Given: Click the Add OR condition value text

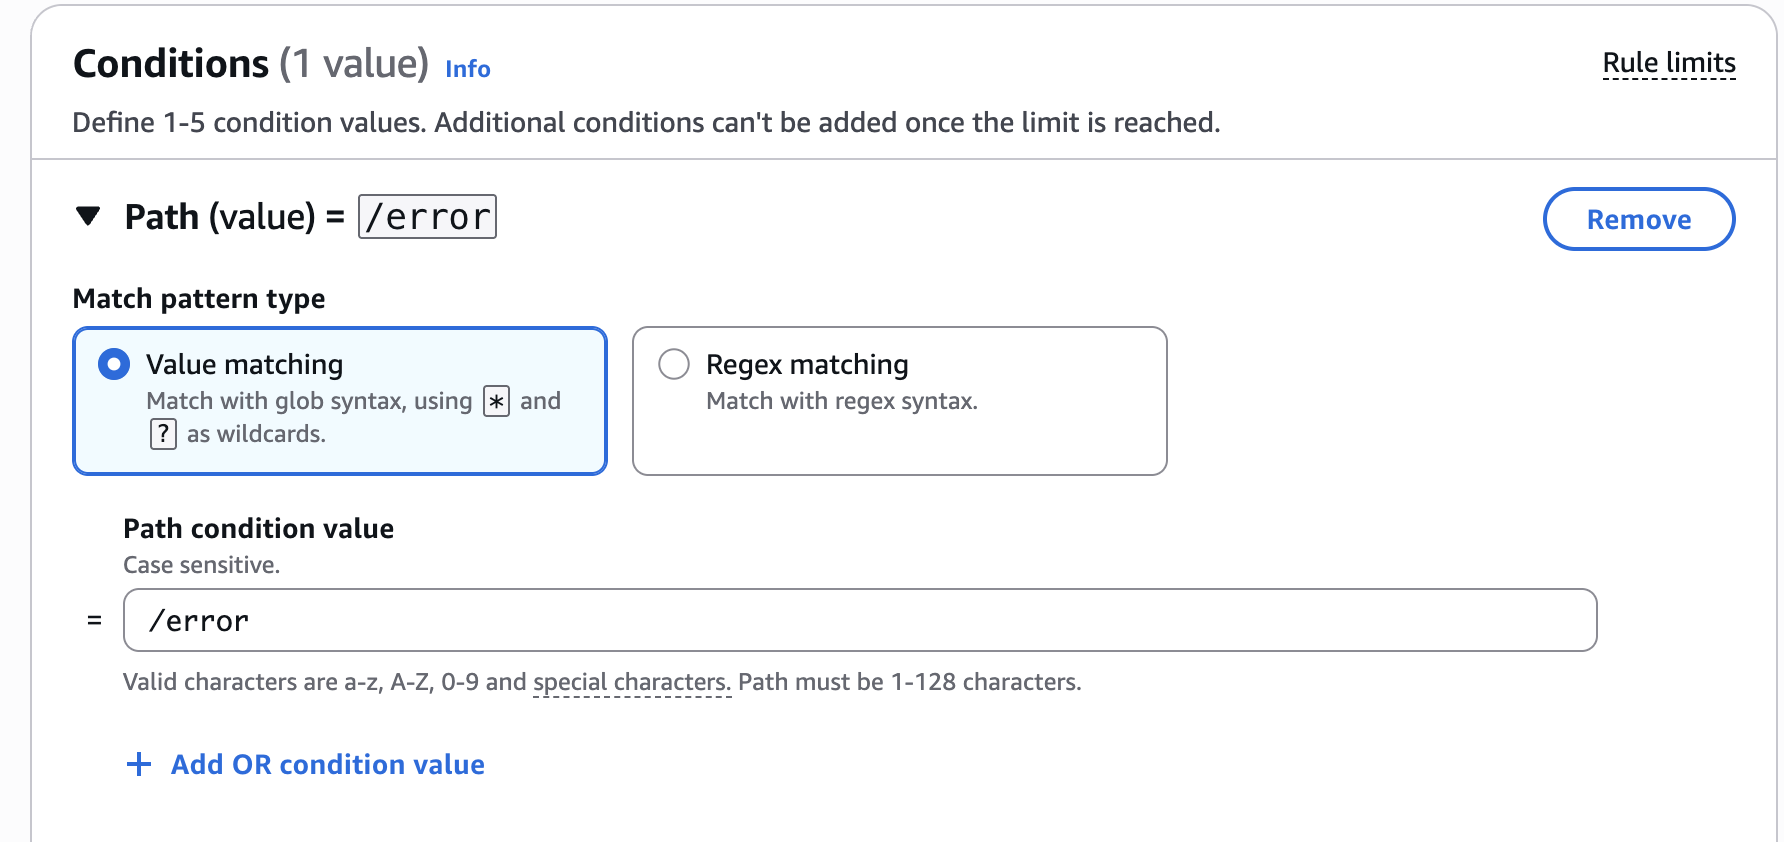Looking at the screenshot, I should pos(327,765).
